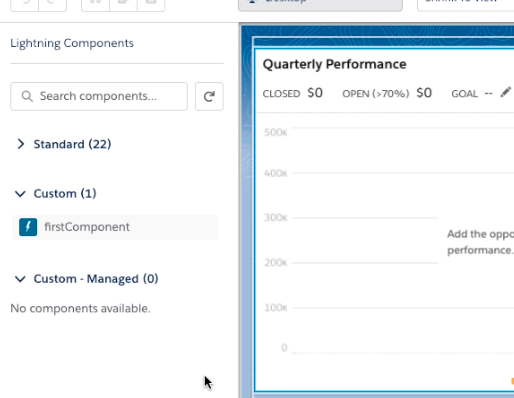Cut the selected component via toolbar
This screenshot has width=514, height=398.
(95, 4)
